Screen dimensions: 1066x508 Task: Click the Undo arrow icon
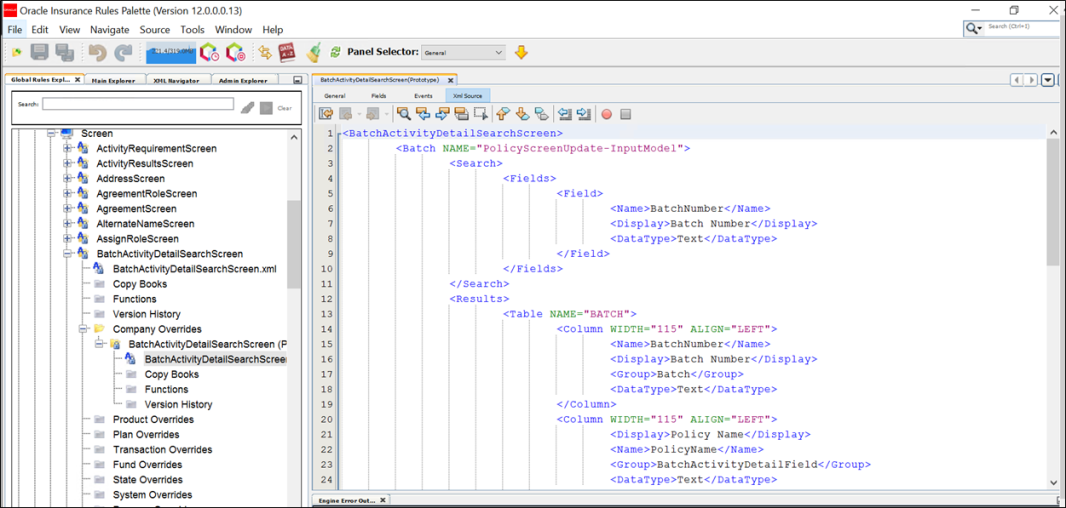tap(99, 52)
